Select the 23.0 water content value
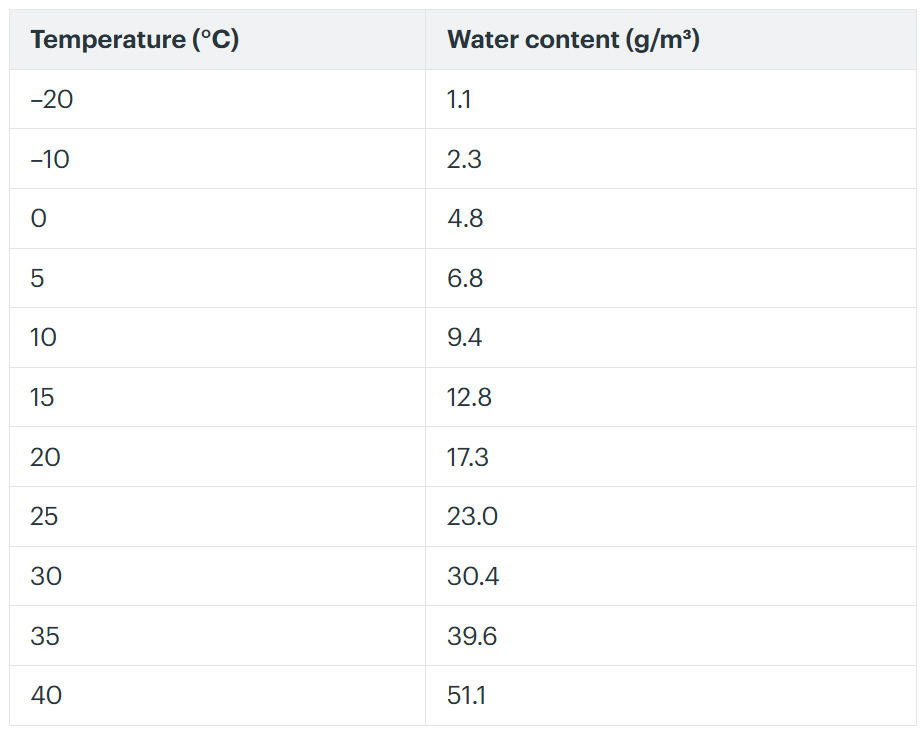The height and width of the screenshot is (732, 924). 473,517
